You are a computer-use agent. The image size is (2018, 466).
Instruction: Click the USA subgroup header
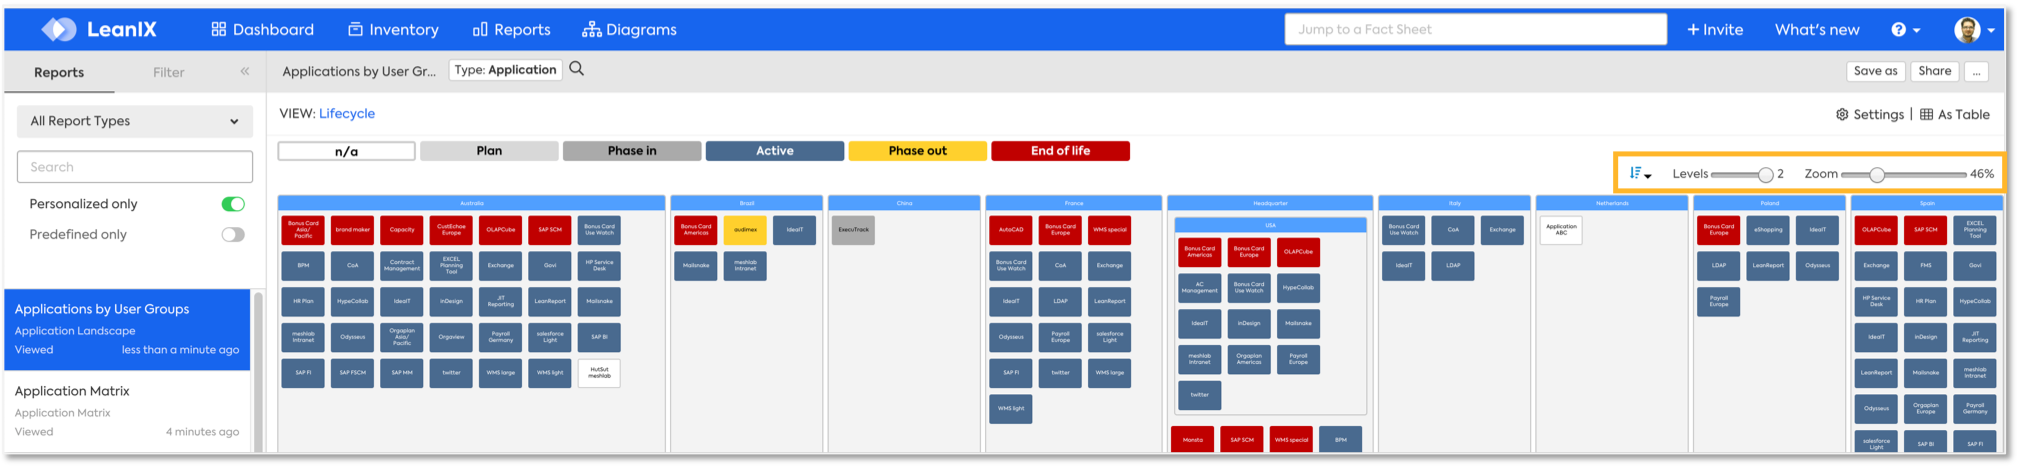click(x=1270, y=225)
